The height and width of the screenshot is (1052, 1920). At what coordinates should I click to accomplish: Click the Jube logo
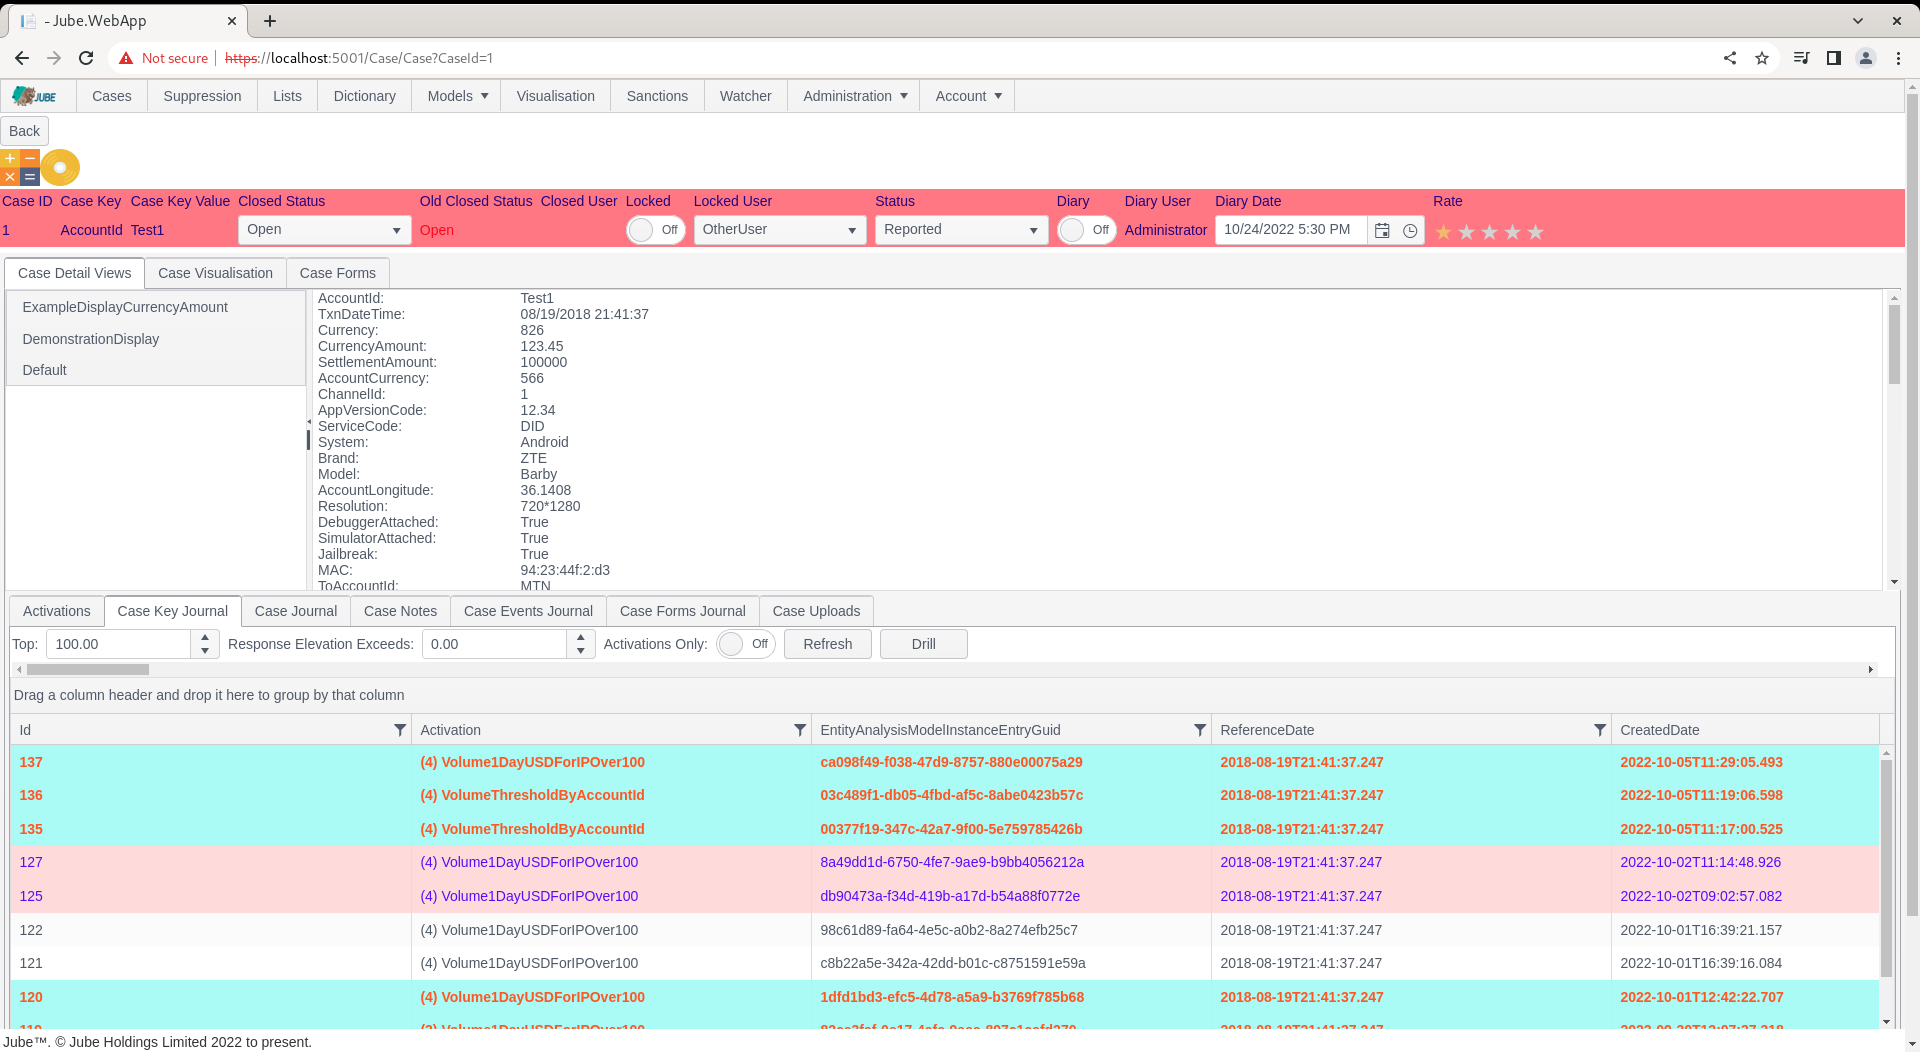[36, 96]
